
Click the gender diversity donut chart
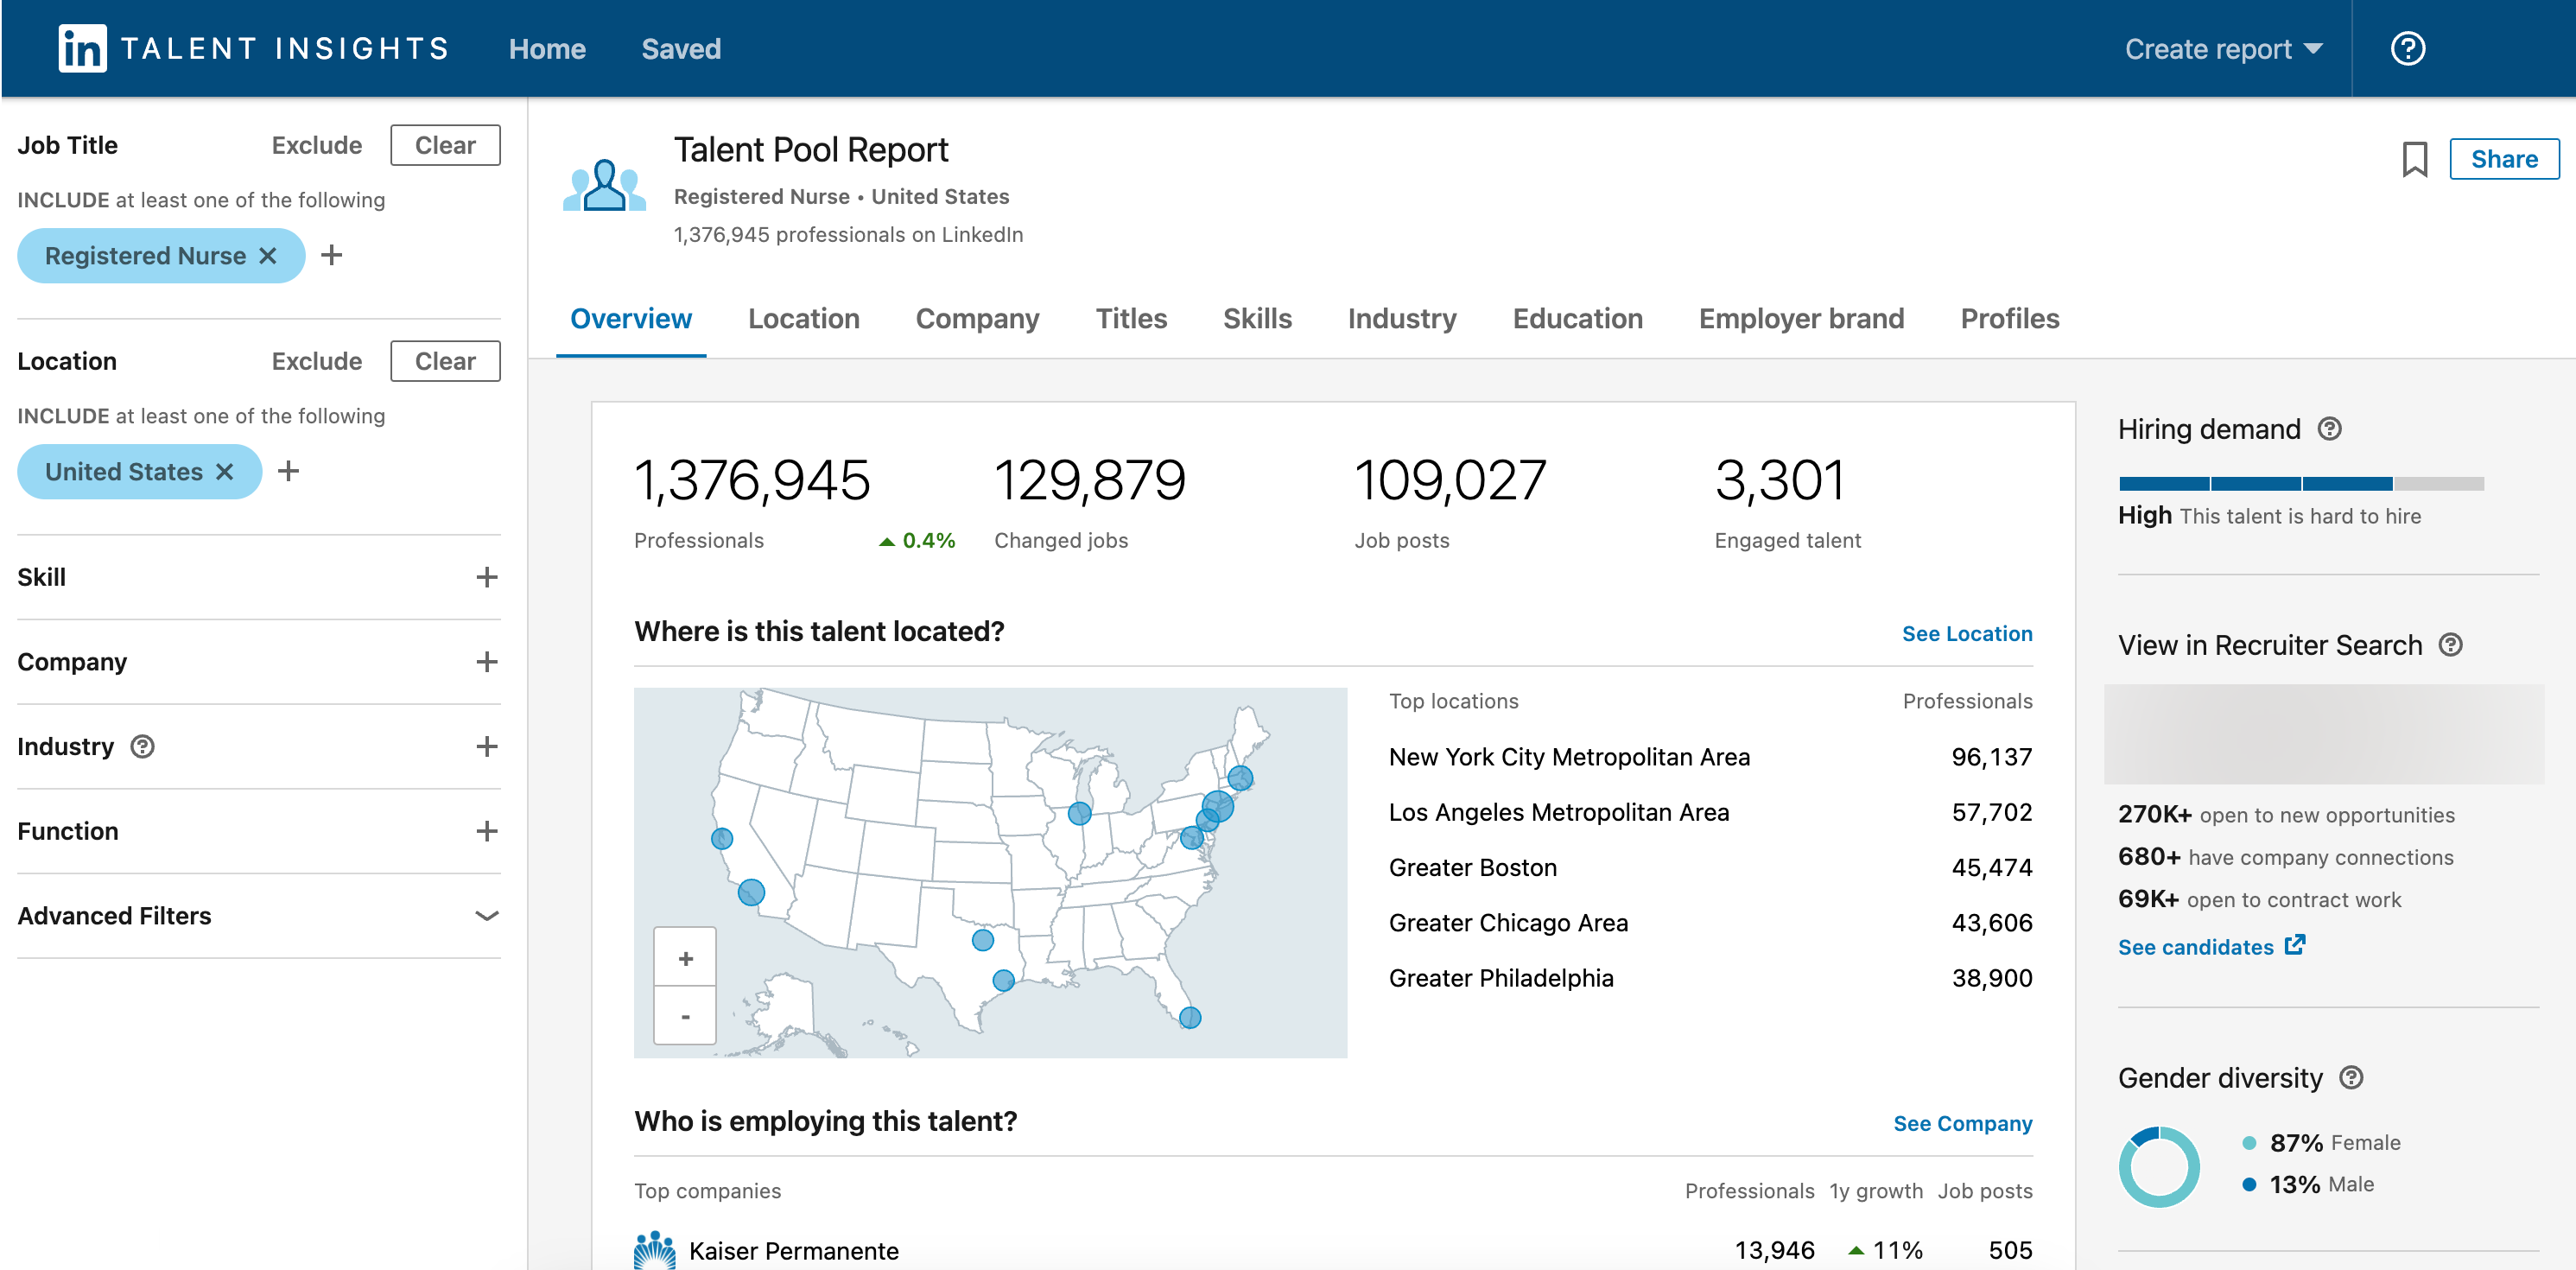[2159, 1167]
